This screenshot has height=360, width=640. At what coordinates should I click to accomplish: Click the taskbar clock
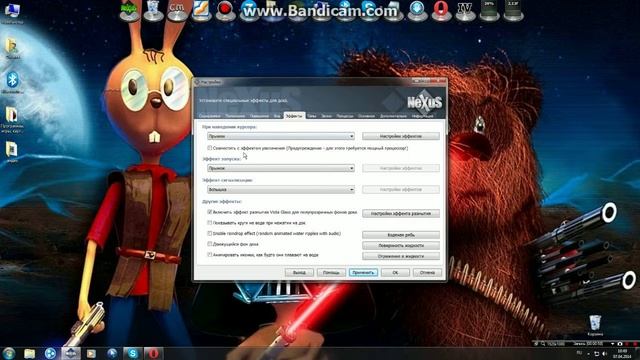pos(623,353)
